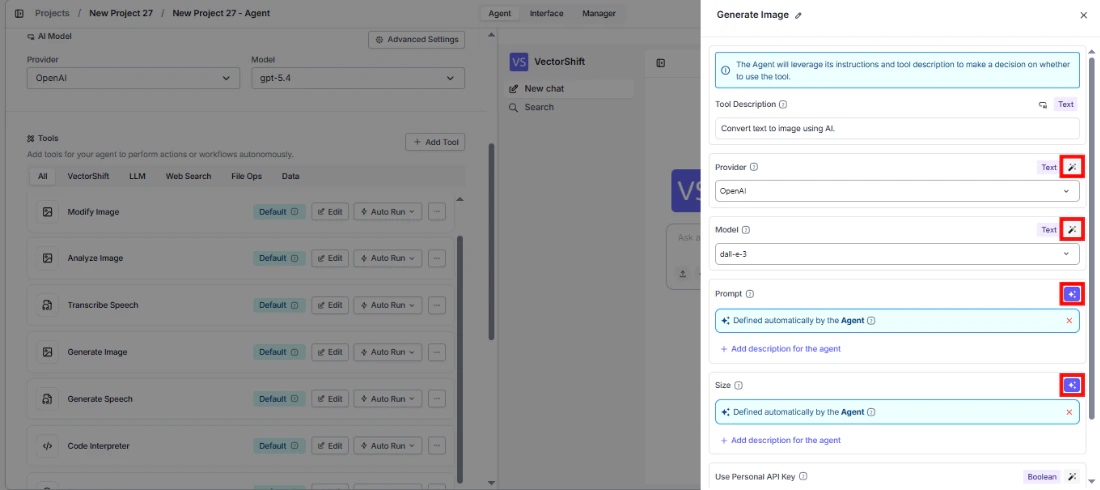Click the VS VectorShift logo icon
The height and width of the screenshot is (490, 1100).
tap(519, 62)
